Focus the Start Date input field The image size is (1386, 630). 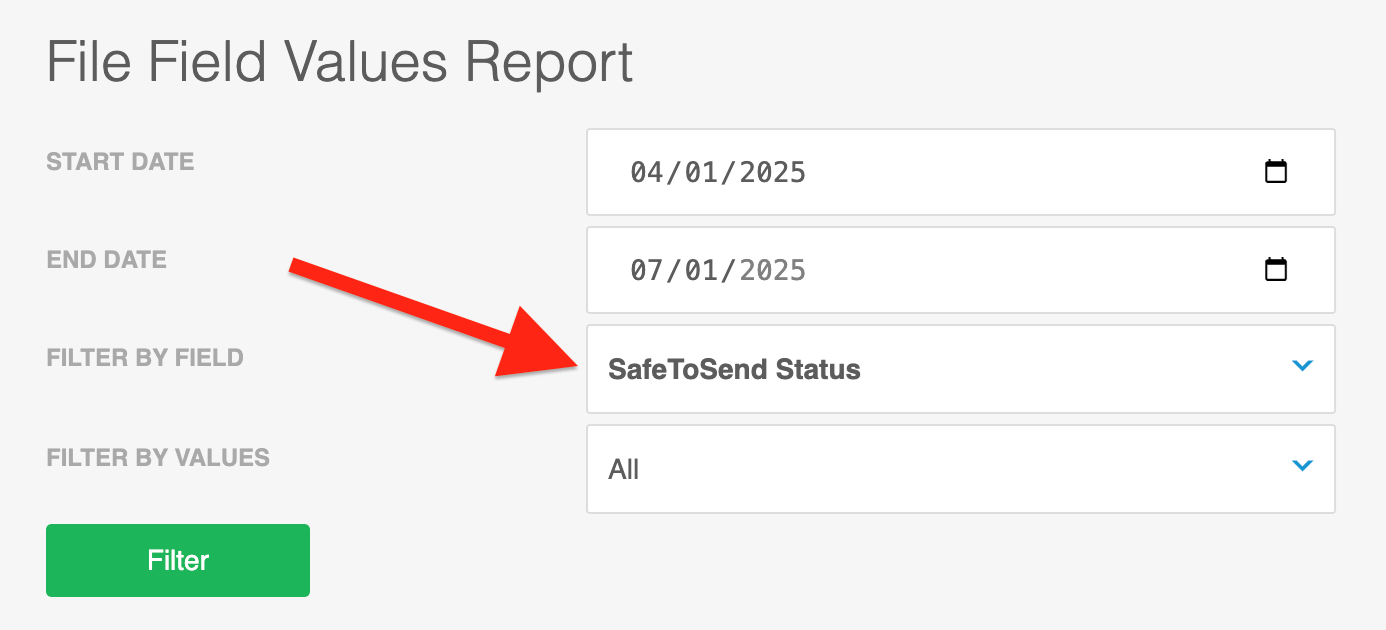[x=961, y=172]
